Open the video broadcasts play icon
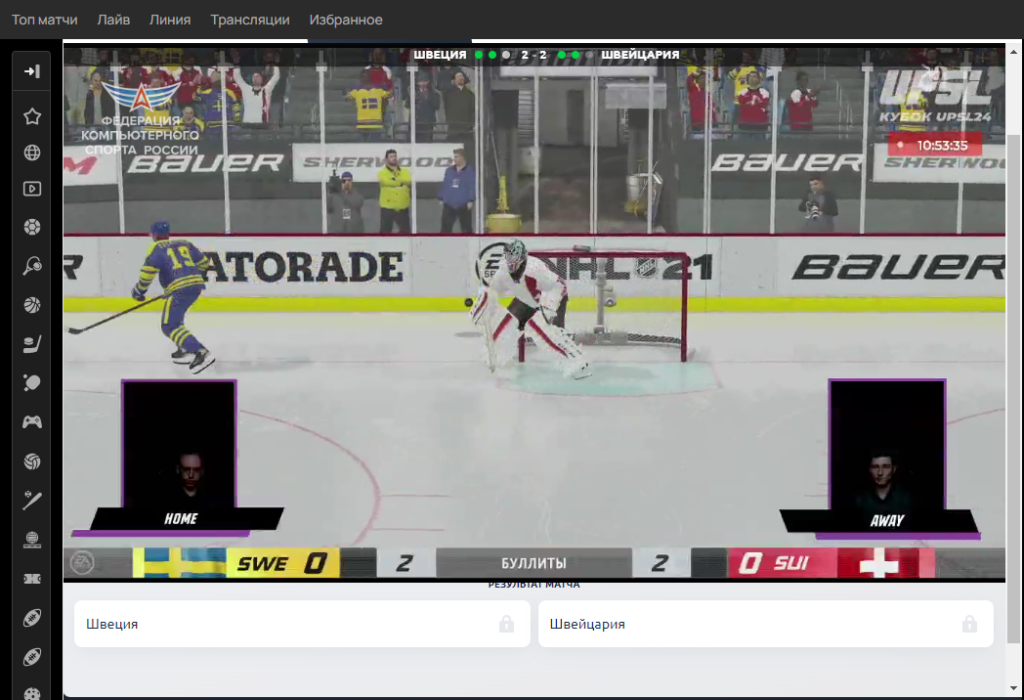The height and width of the screenshot is (700, 1024). click(x=32, y=189)
